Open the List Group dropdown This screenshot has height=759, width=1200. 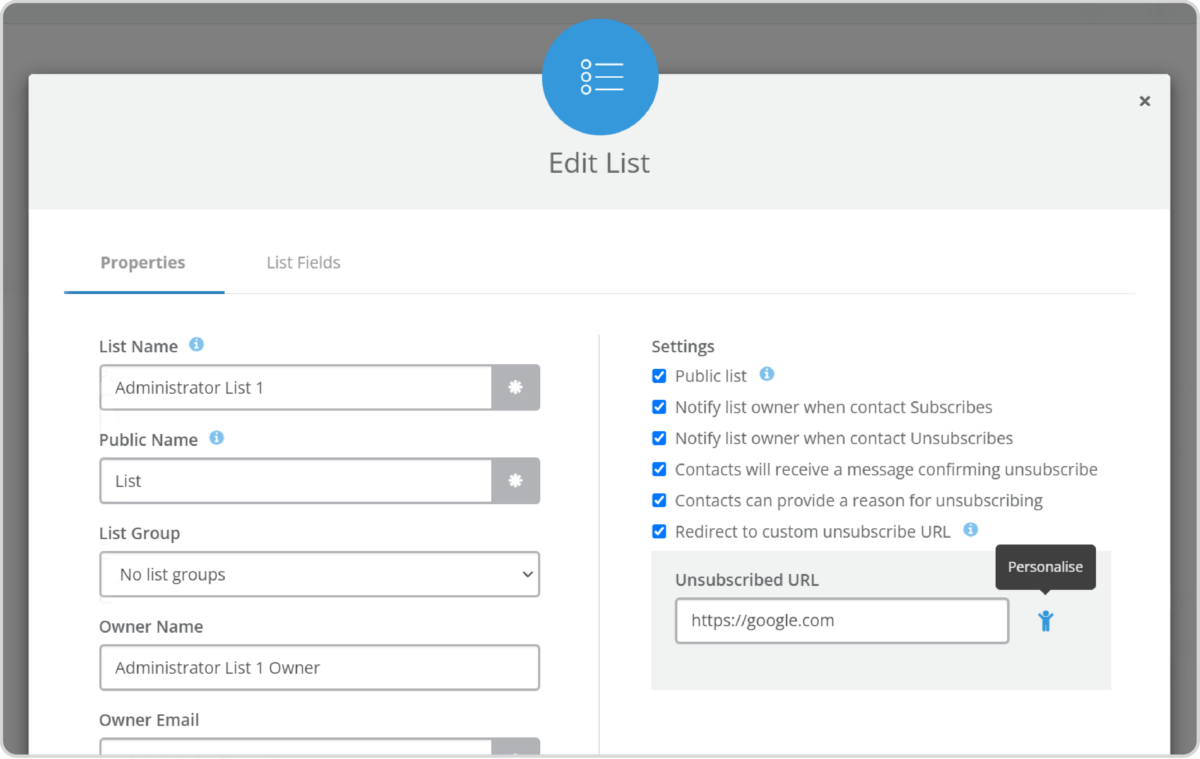point(319,574)
